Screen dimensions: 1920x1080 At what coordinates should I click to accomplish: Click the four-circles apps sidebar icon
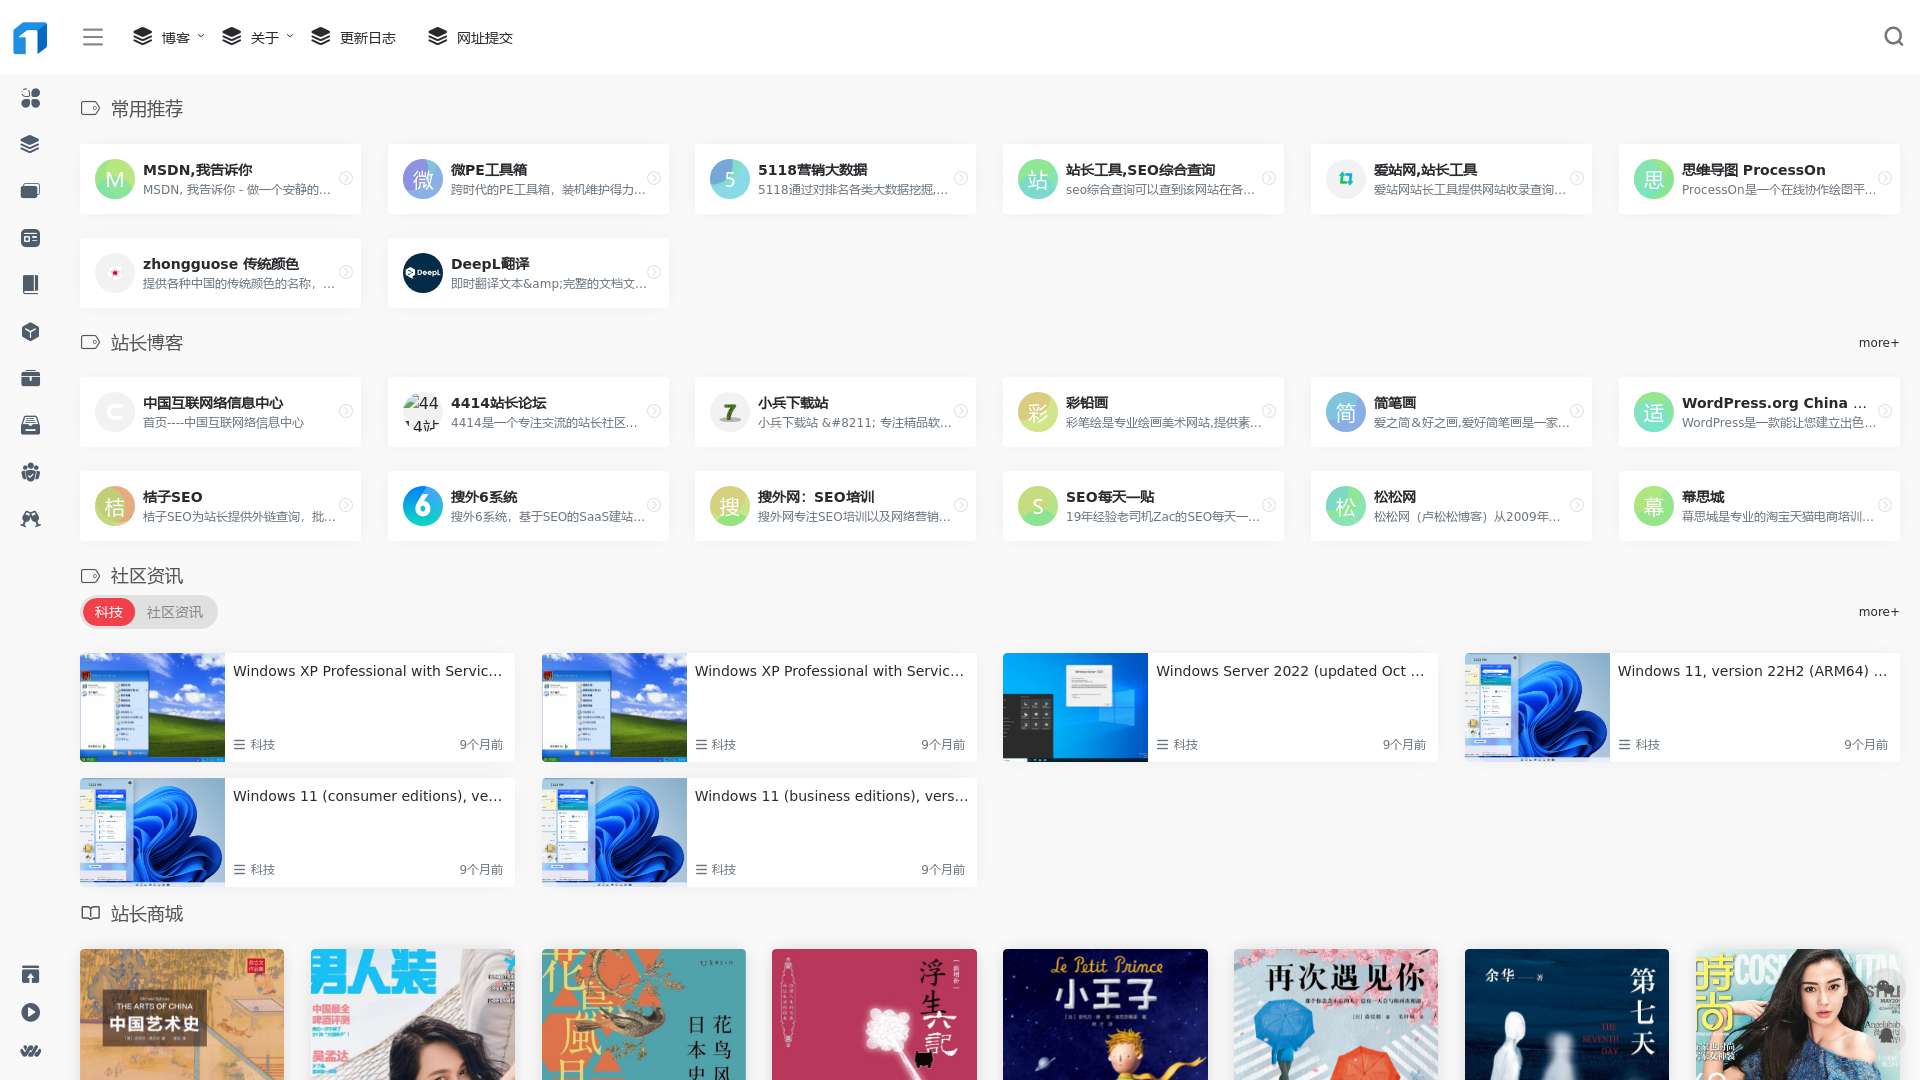pos(31,98)
